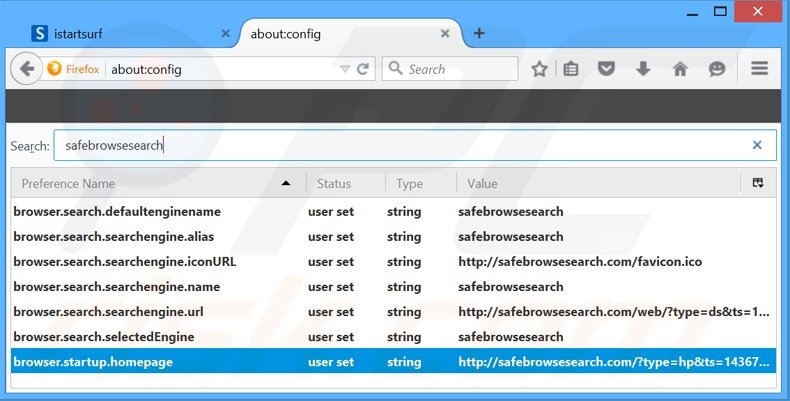The image size is (790, 401).
Task: Reload the page with the refresh icon
Action: click(x=363, y=69)
